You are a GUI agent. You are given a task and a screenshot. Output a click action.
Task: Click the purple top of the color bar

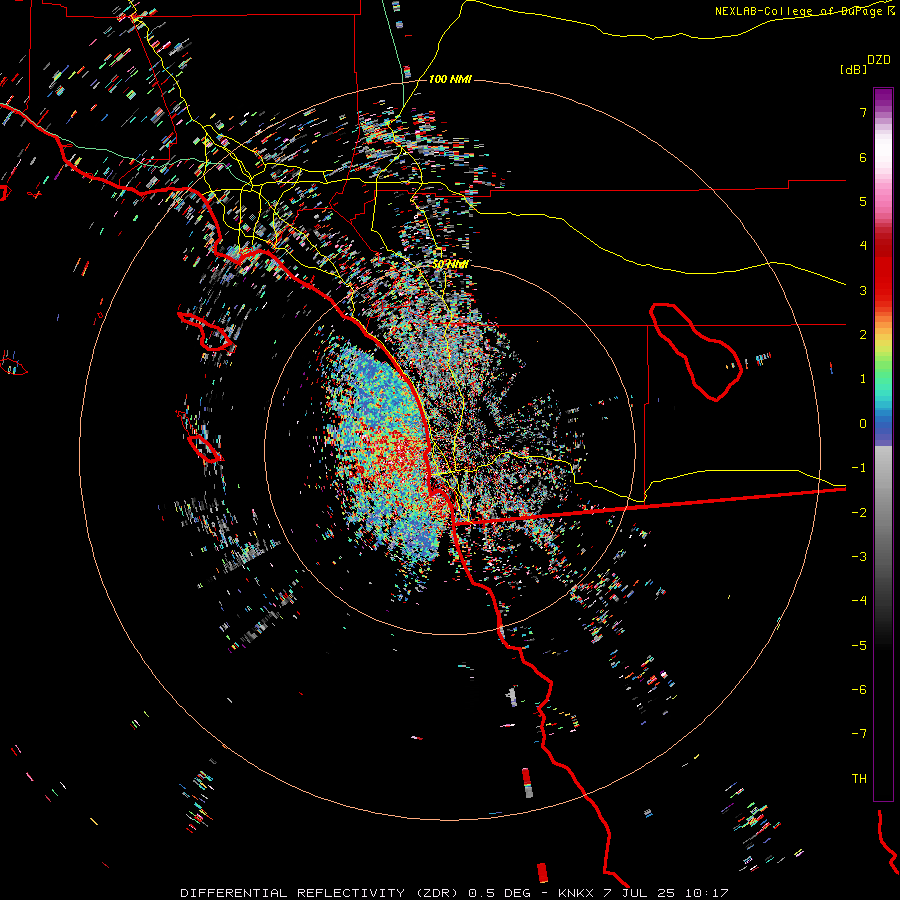tap(883, 98)
